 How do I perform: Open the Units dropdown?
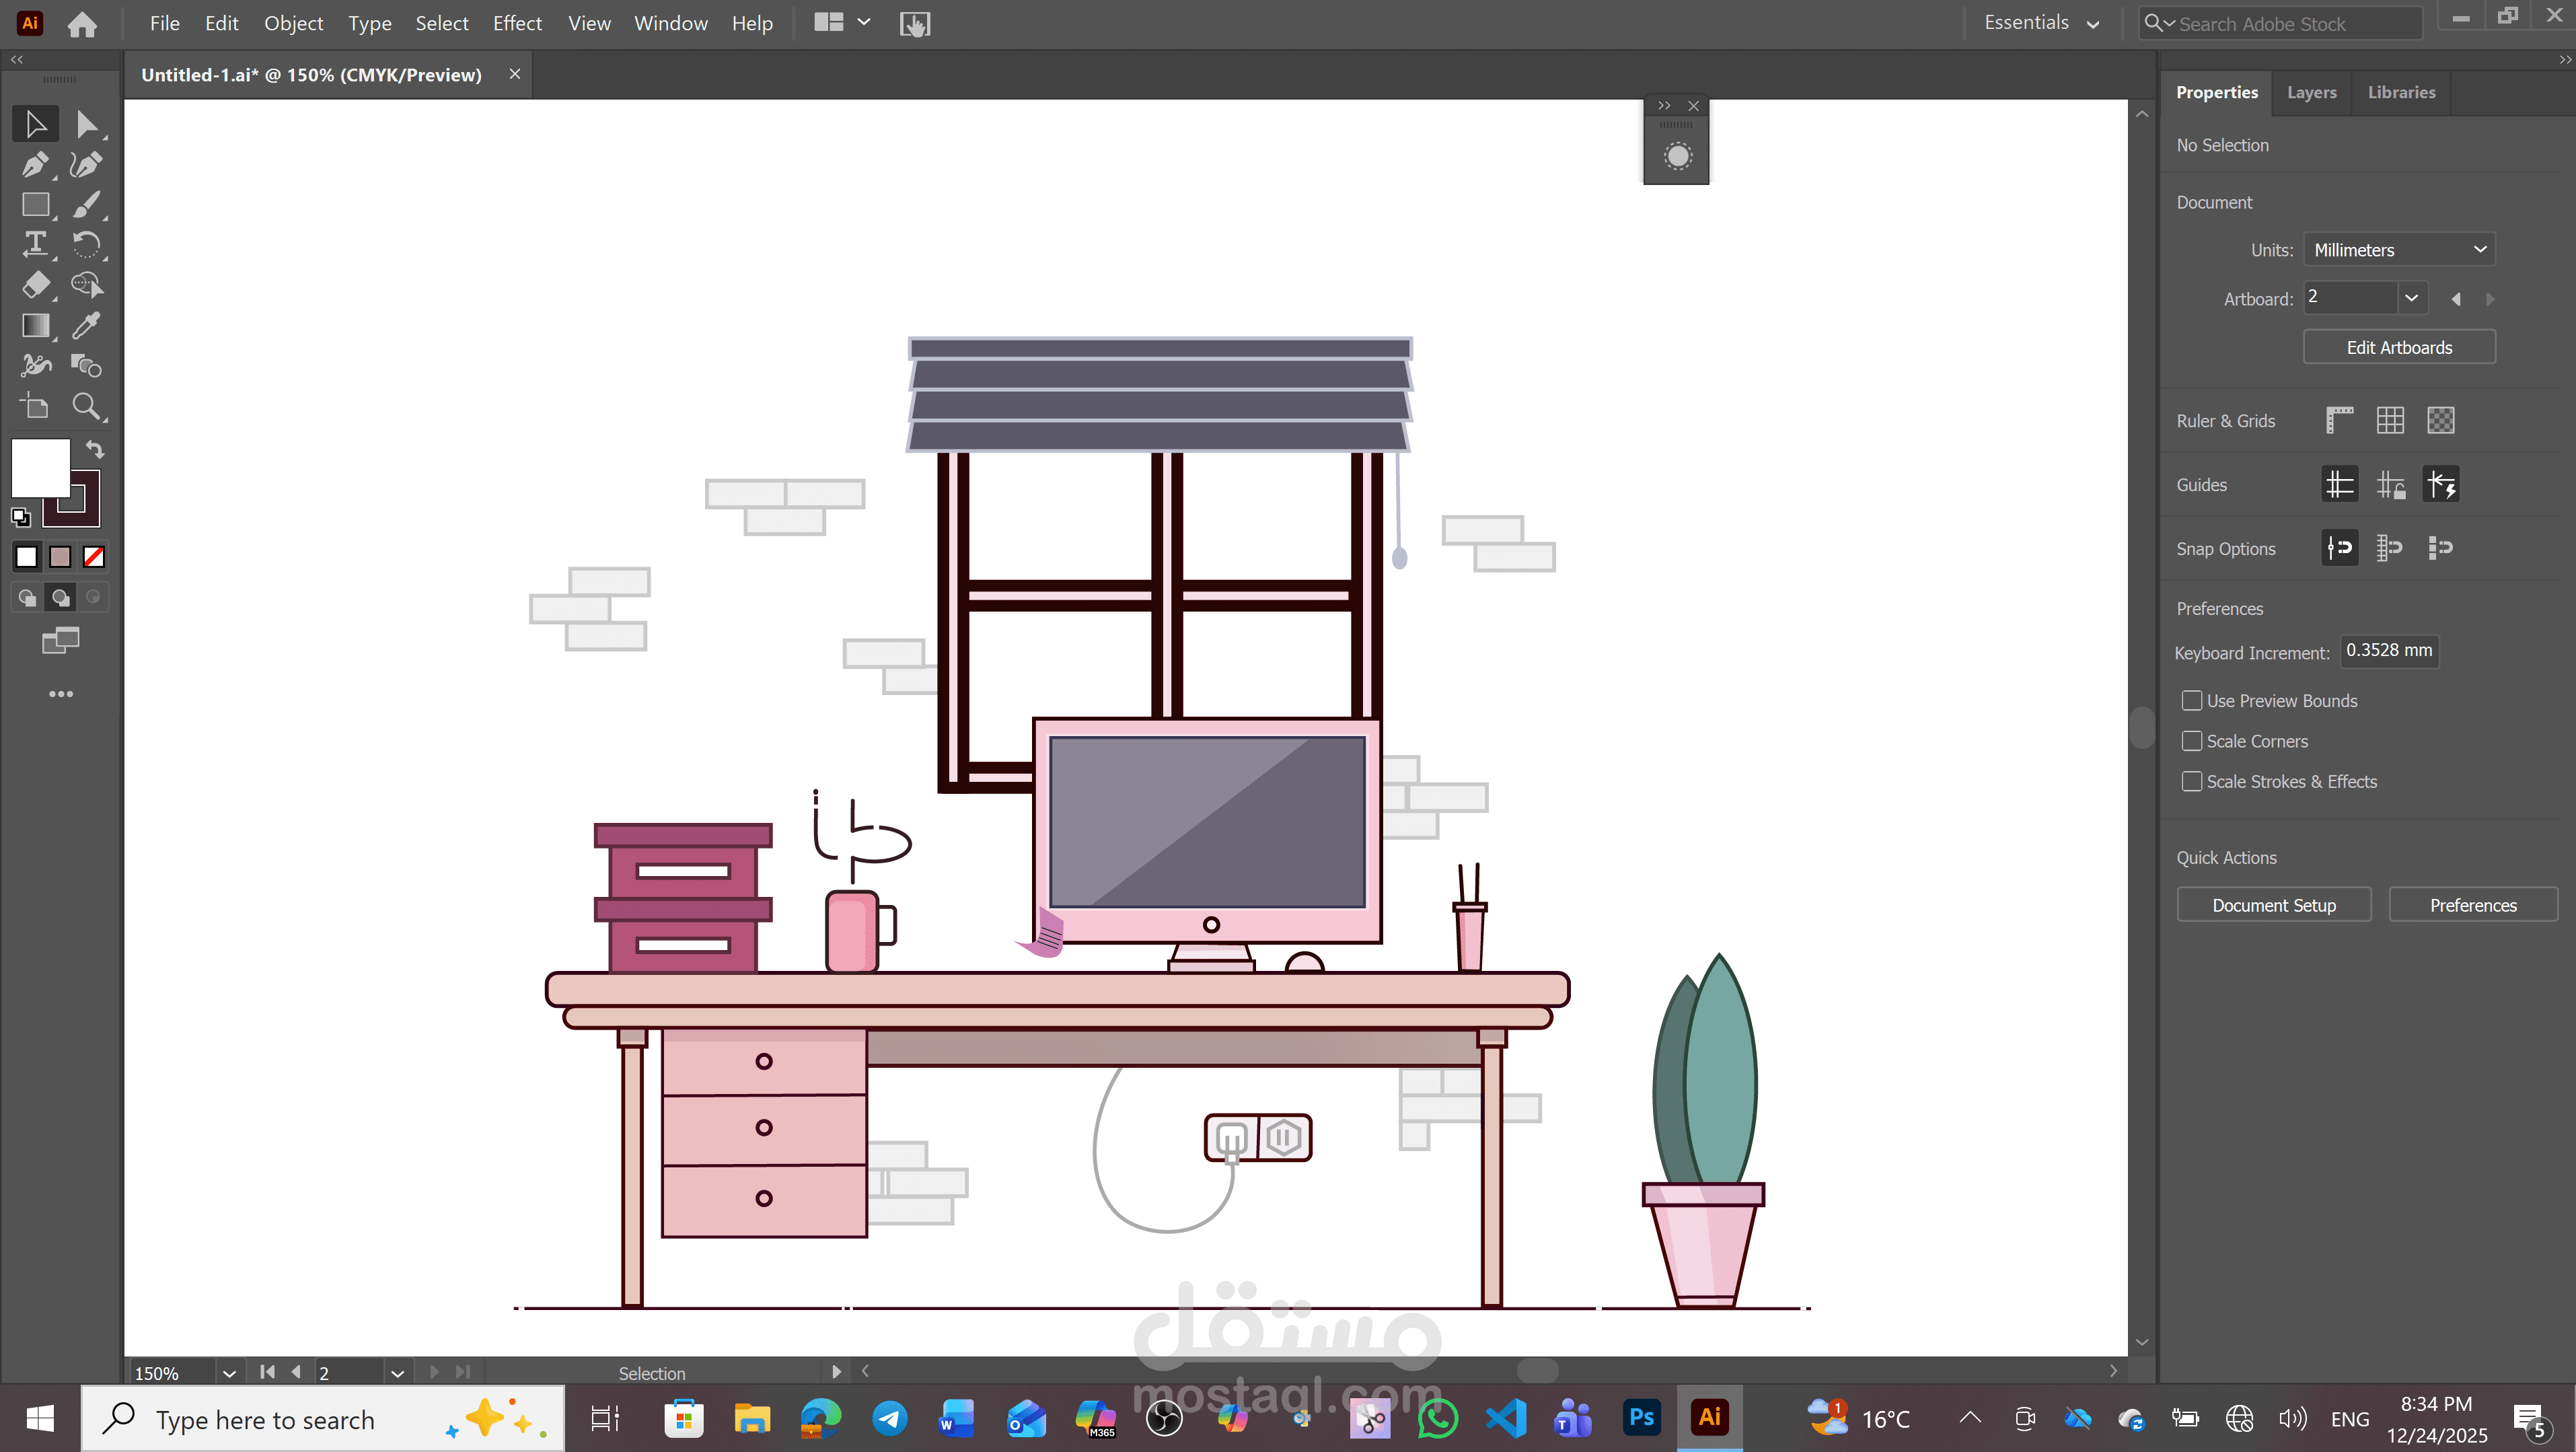pos(2399,249)
